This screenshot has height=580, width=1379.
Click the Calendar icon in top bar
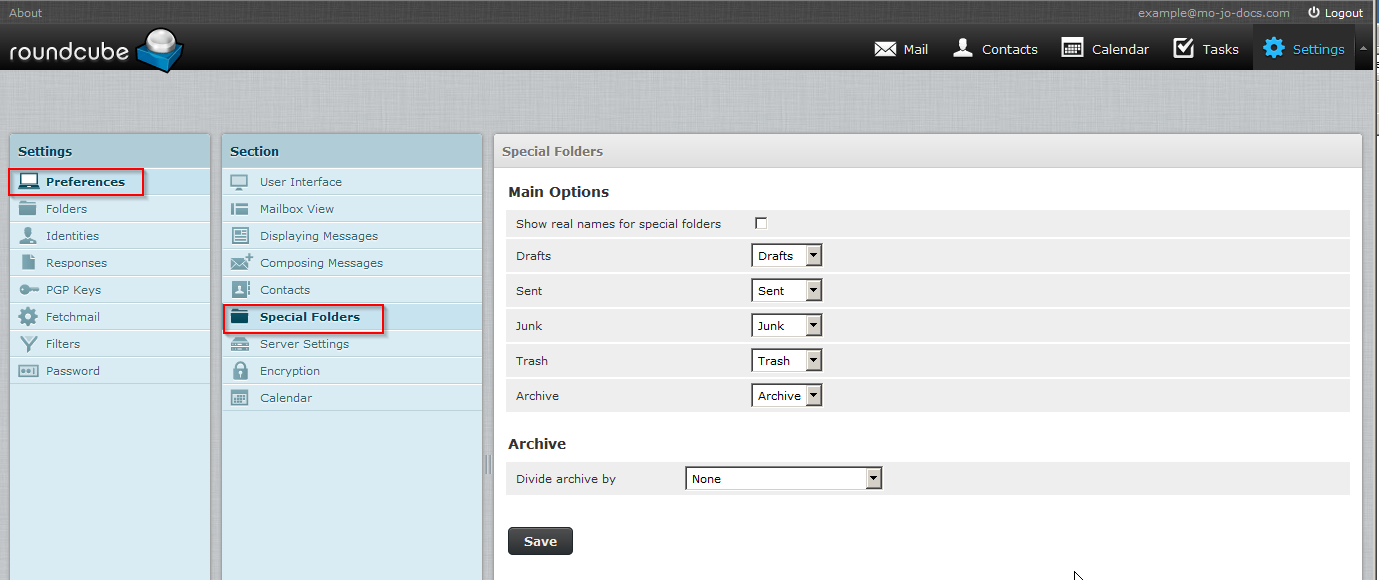tap(1072, 48)
